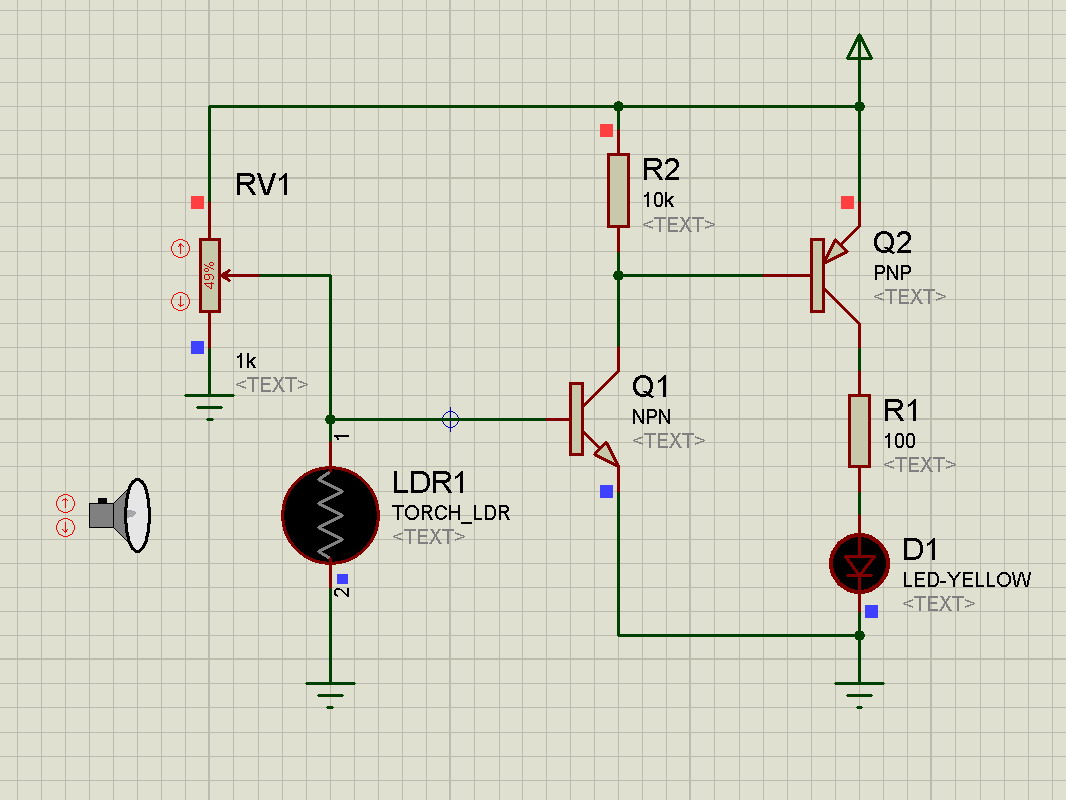Select the D1 yellow LED symbol
The image size is (1066, 800).
tap(859, 563)
